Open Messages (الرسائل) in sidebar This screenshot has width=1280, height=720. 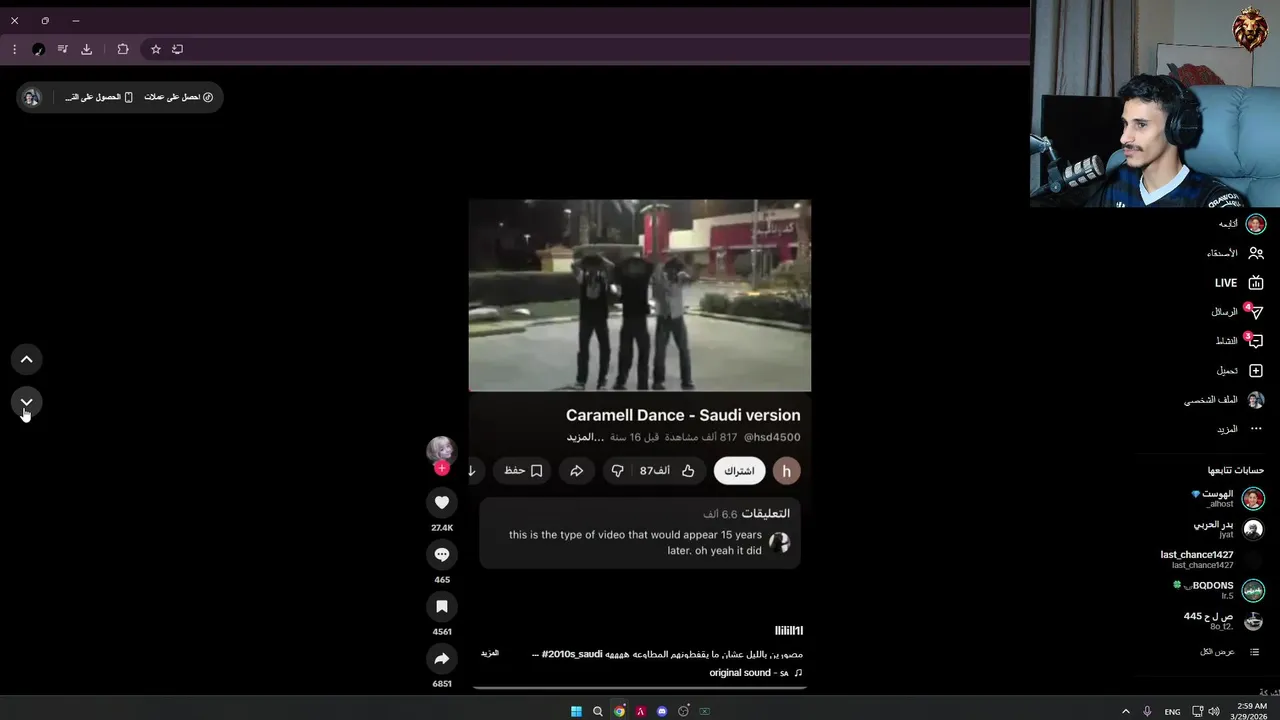click(x=1237, y=312)
